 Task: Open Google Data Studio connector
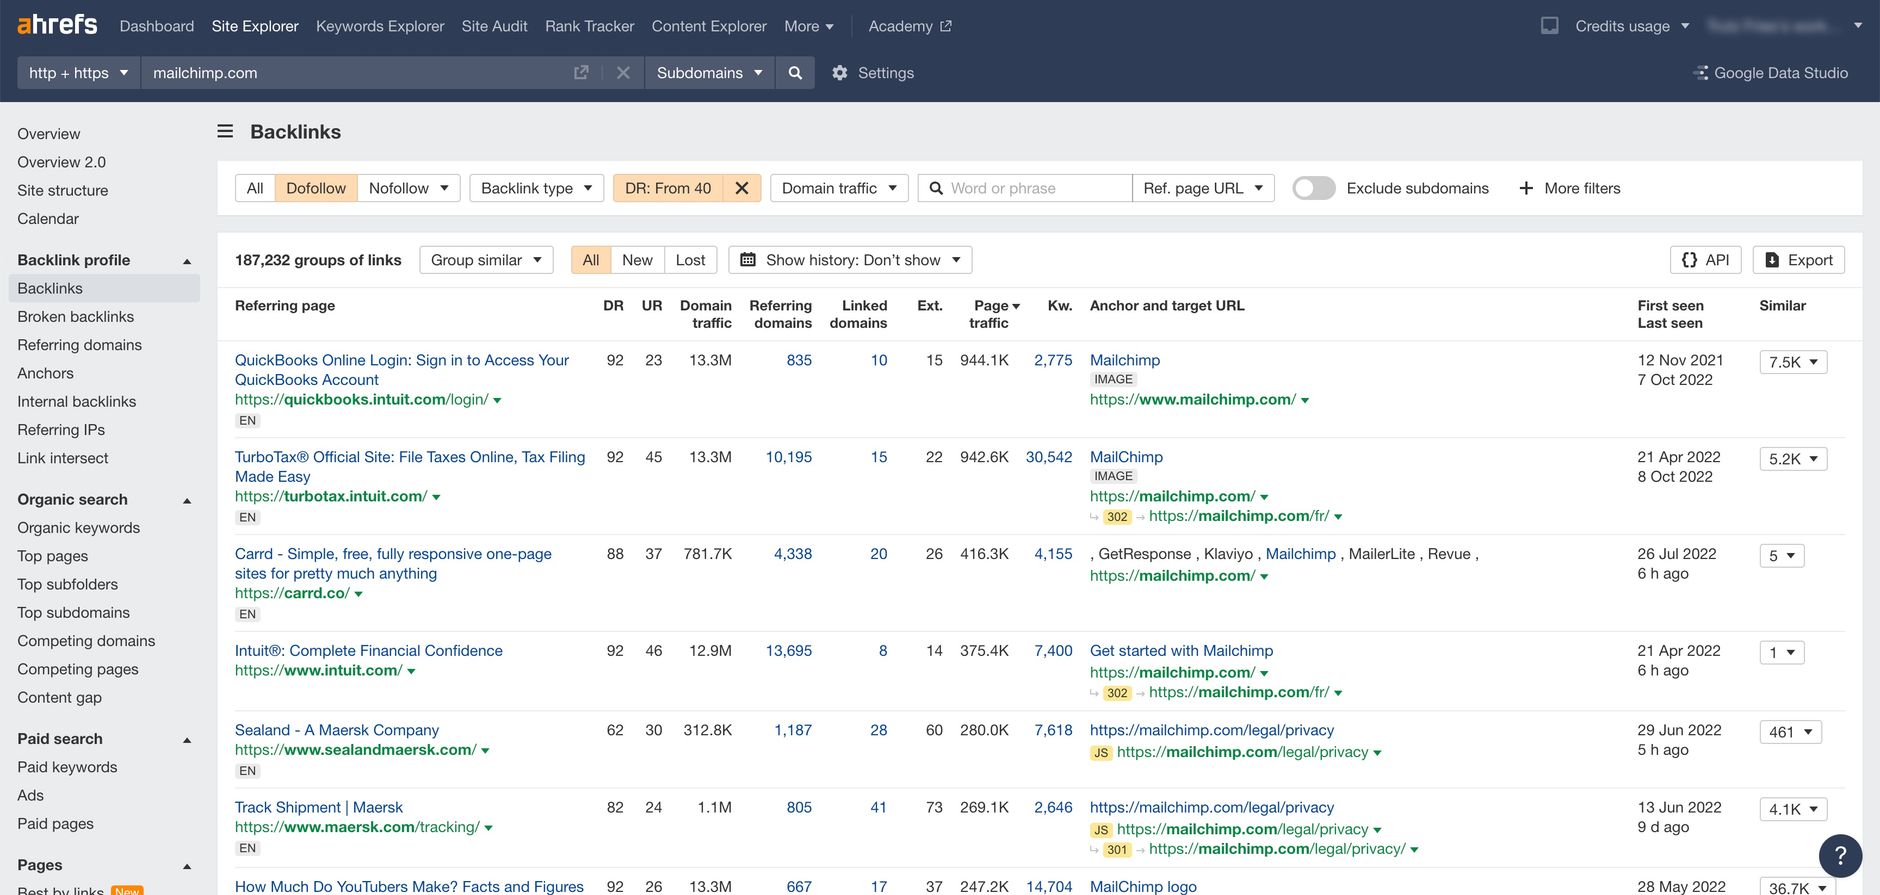click(x=1770, y=73)
